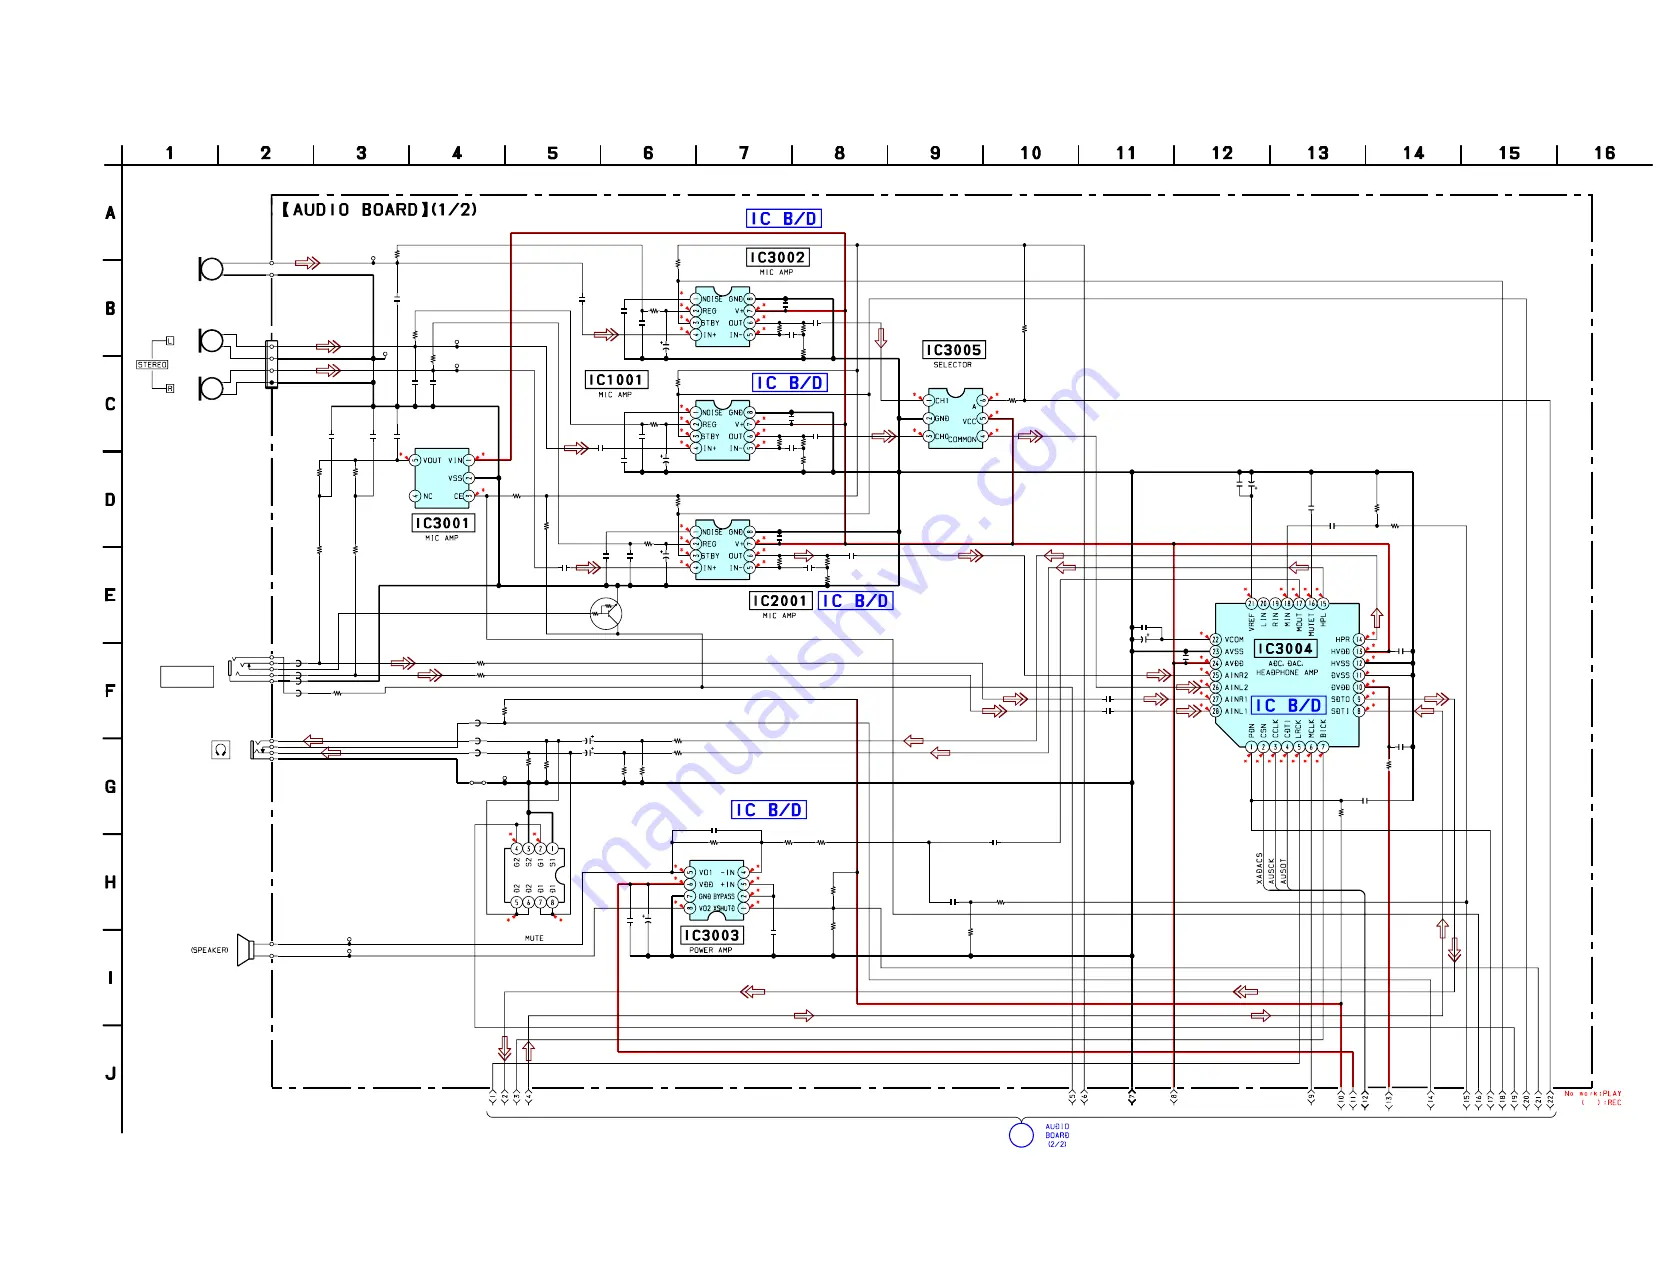Select the IC3001 chip body

pyautogui.click(x=442, y=479)
